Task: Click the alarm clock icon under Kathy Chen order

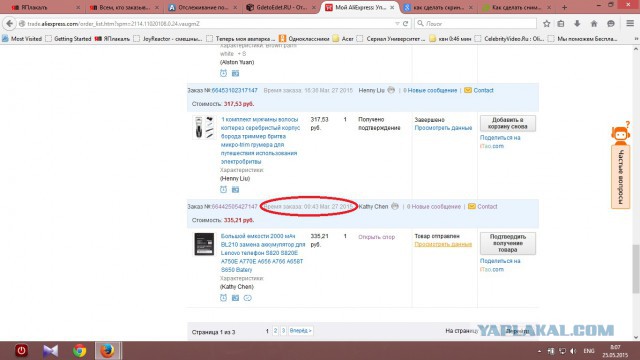Action: (223, 298)
